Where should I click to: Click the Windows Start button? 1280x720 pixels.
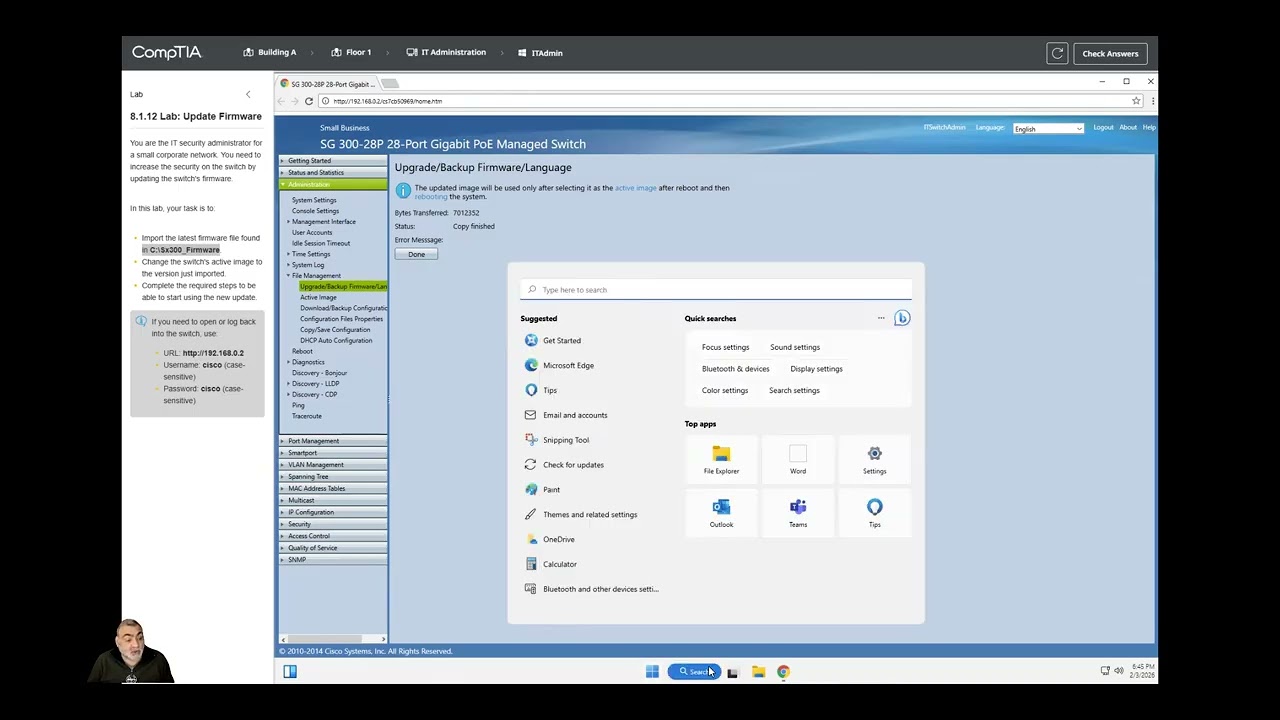[652, 672]
